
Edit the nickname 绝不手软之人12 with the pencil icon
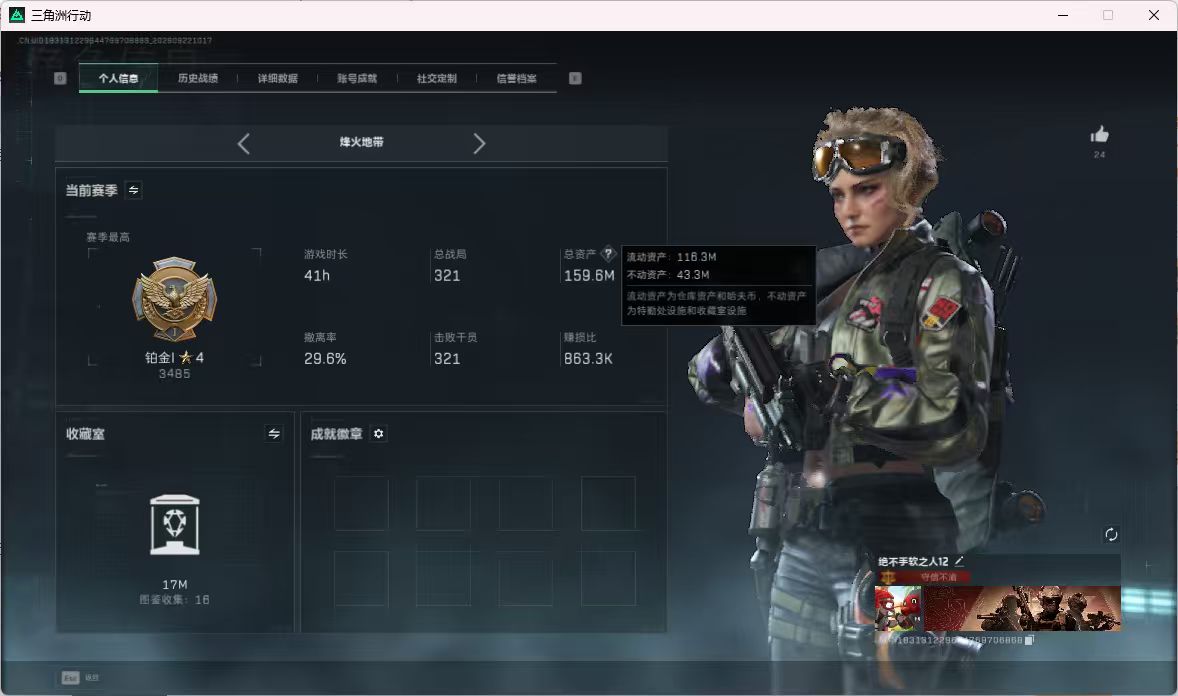959,561
